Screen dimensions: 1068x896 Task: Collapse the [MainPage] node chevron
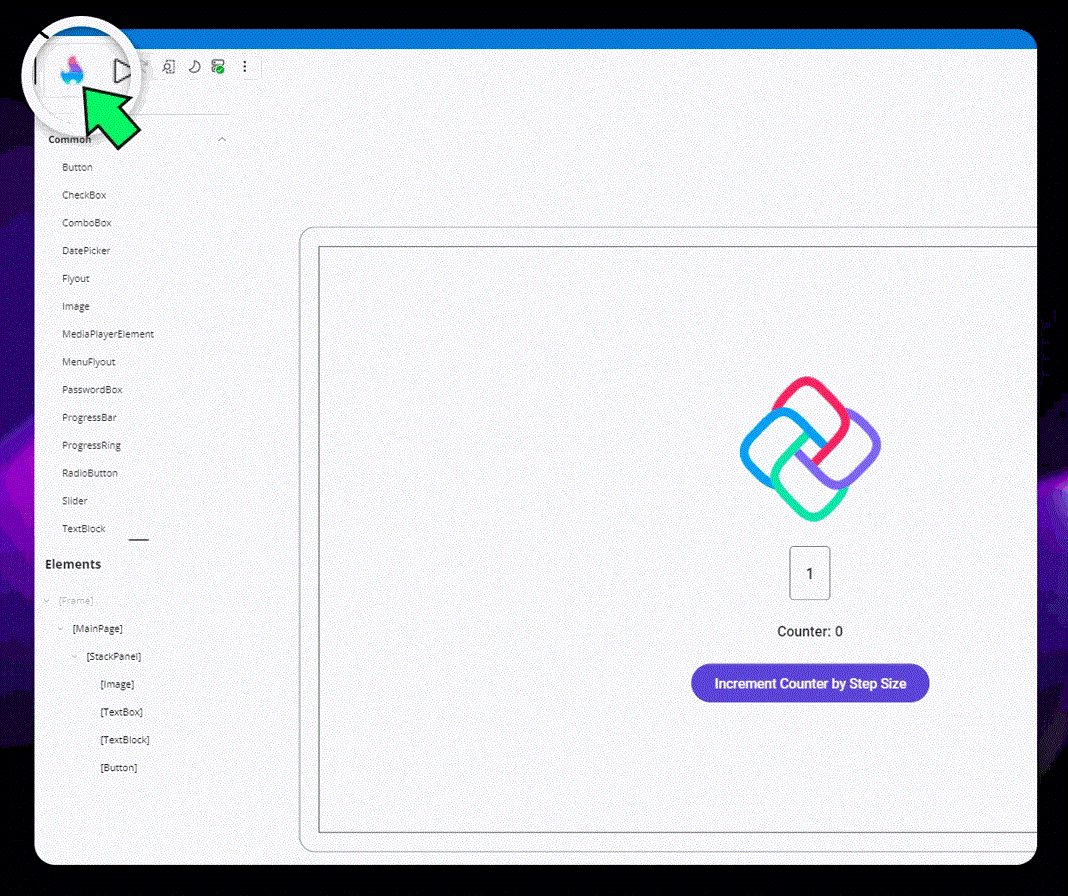61,629
